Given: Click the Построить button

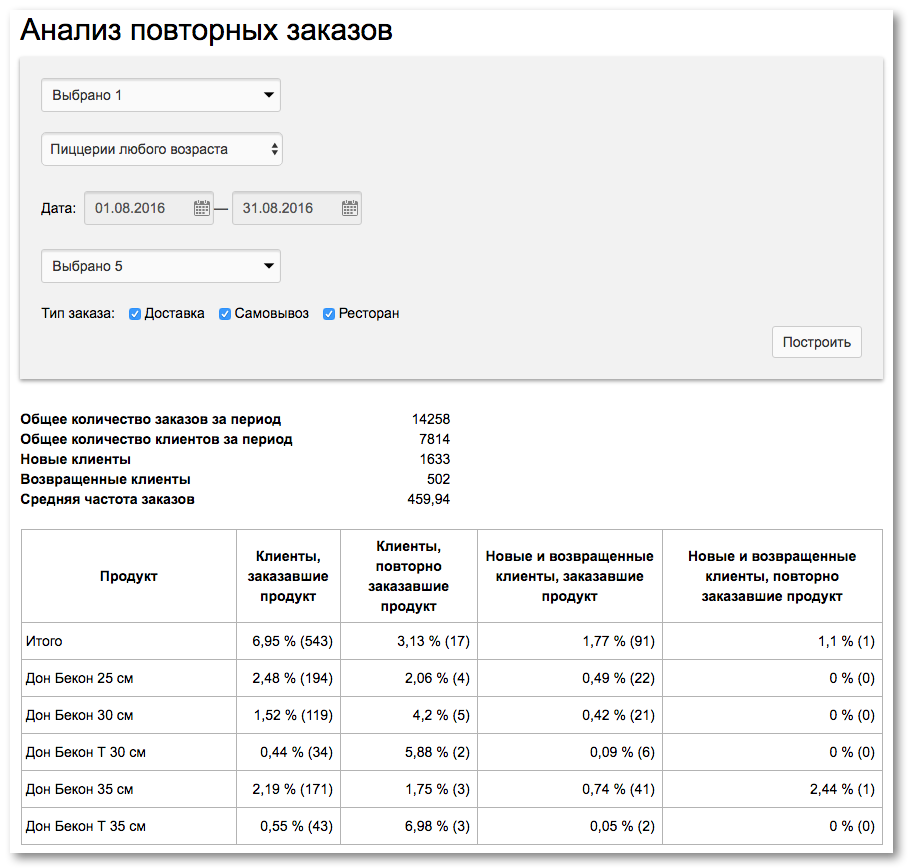Looking at the screenshot, I should [x=817, y=342].
